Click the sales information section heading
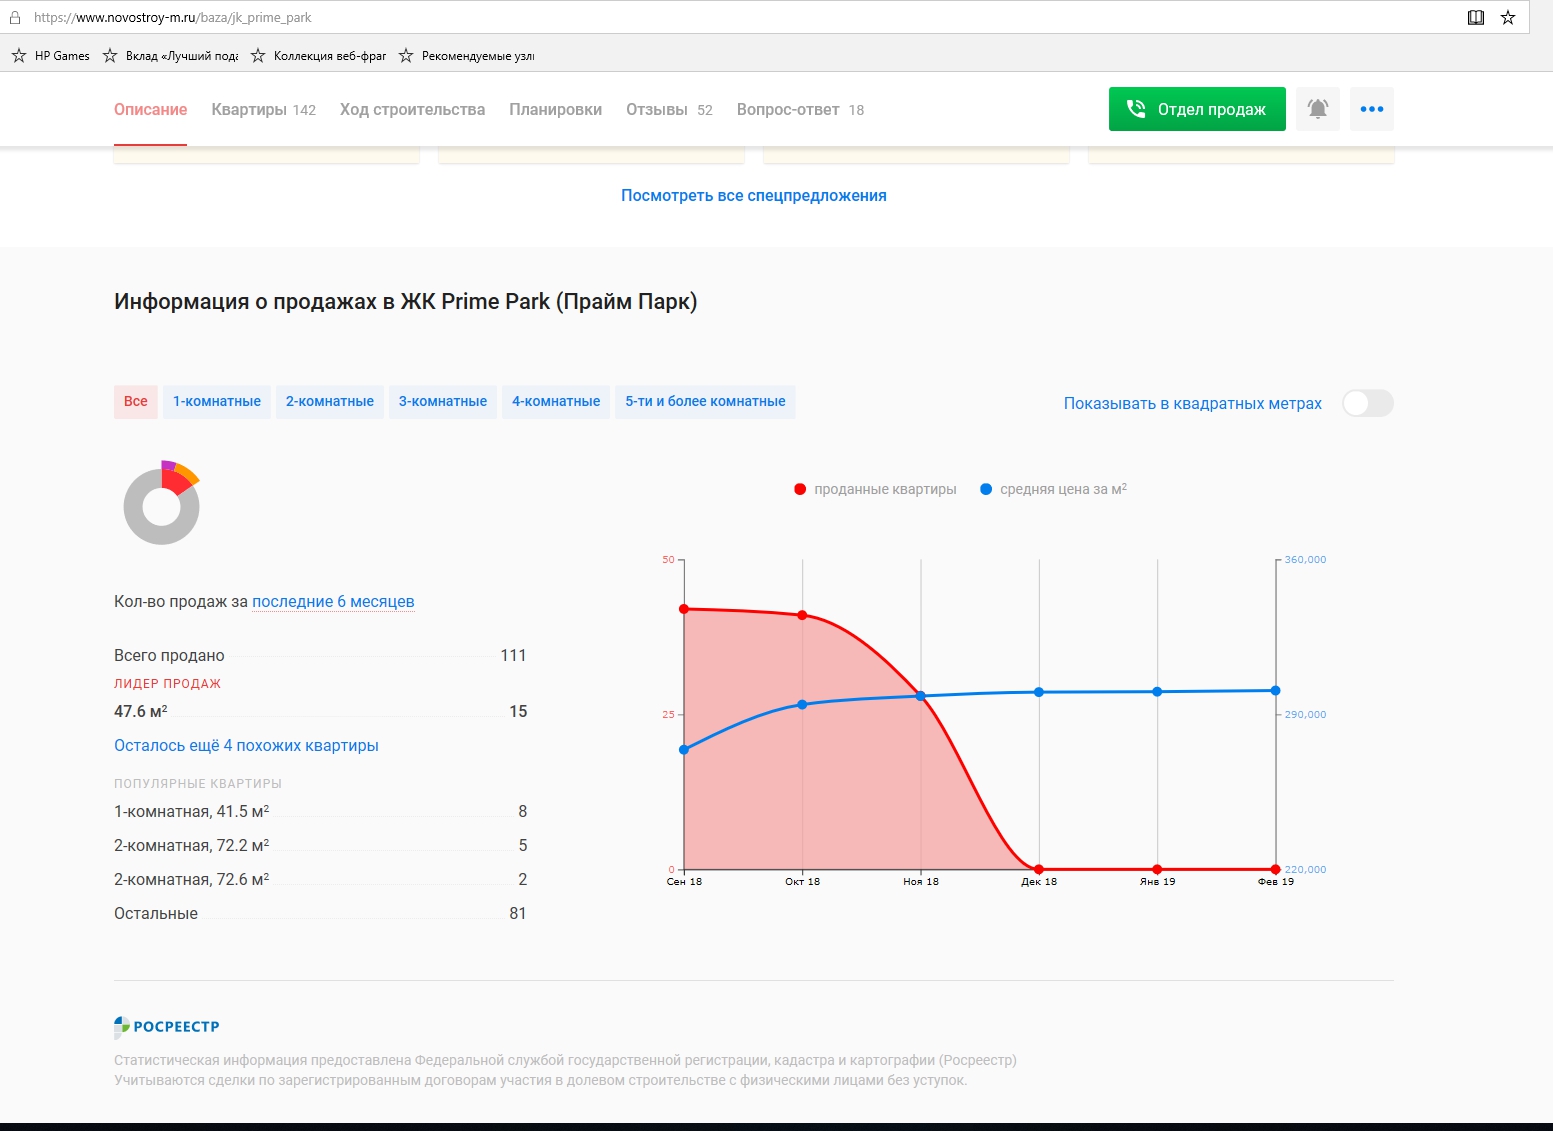Screen dimensions: 1553x1131 (406, 302)
